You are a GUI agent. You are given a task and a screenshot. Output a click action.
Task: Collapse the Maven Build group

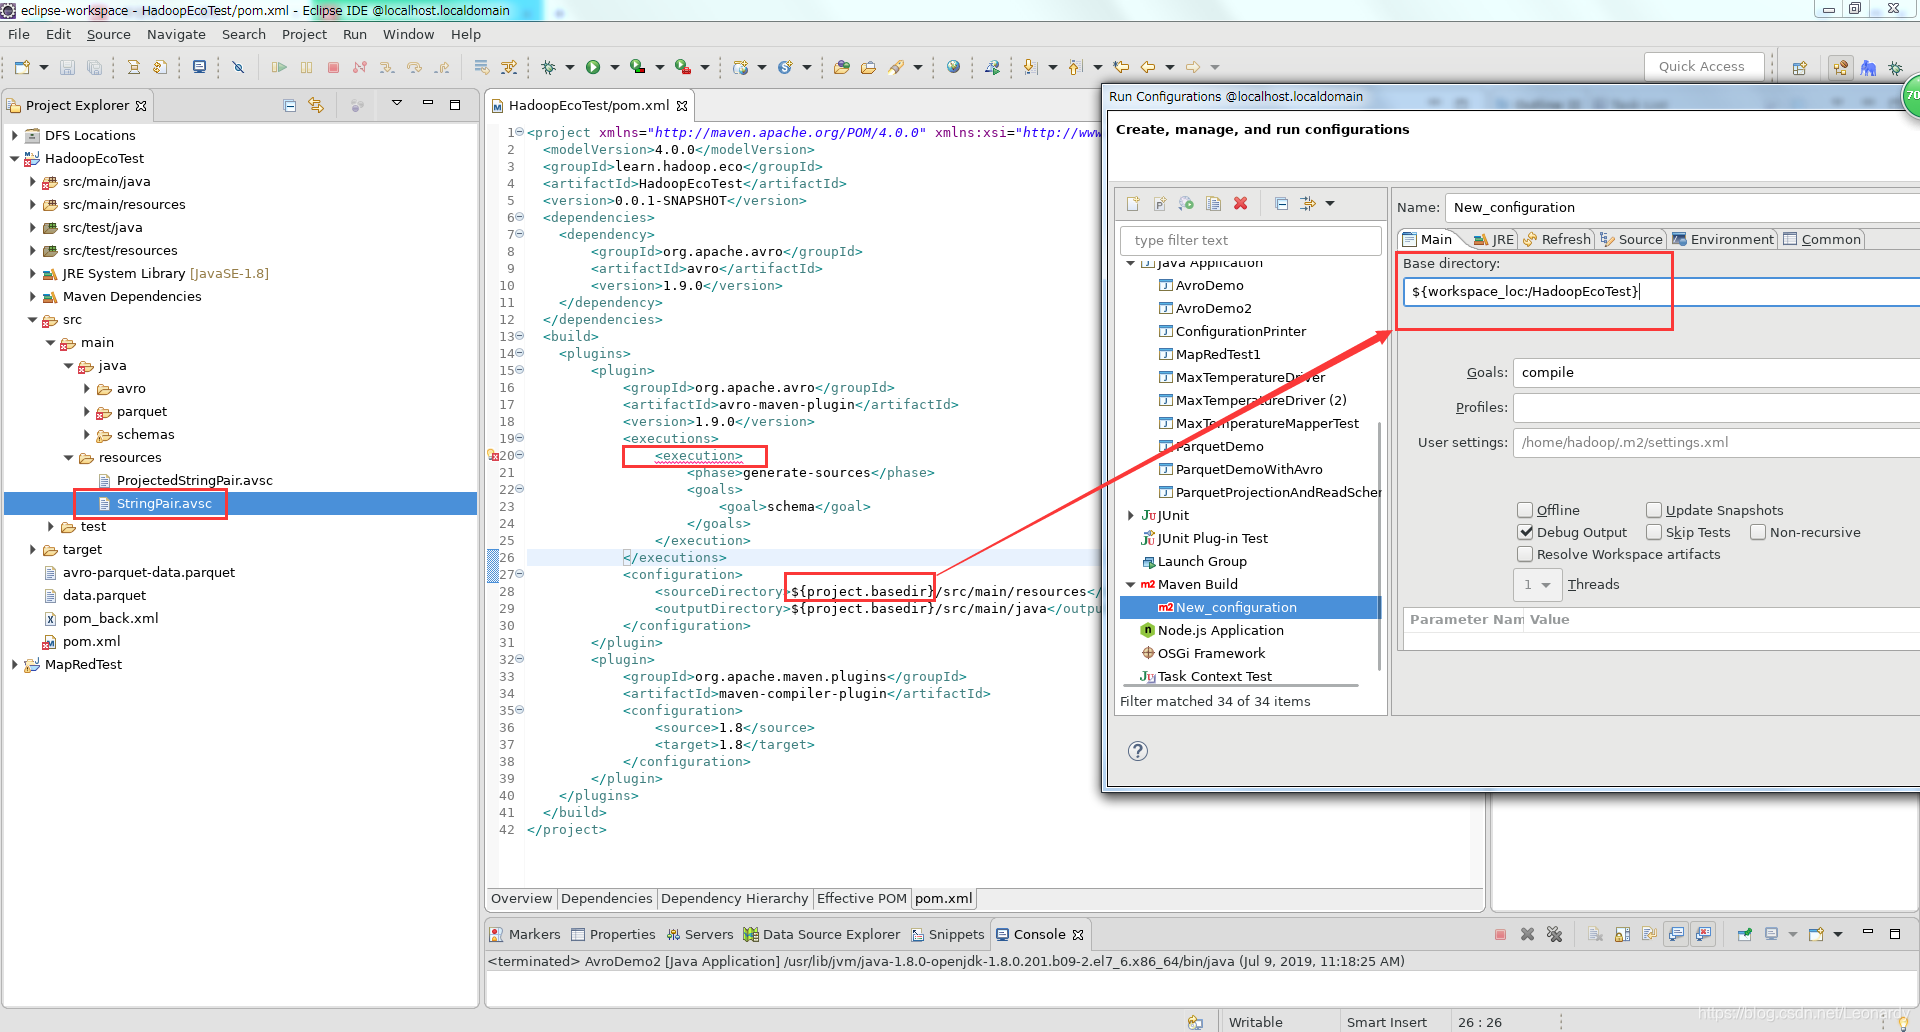point(1130,584)
